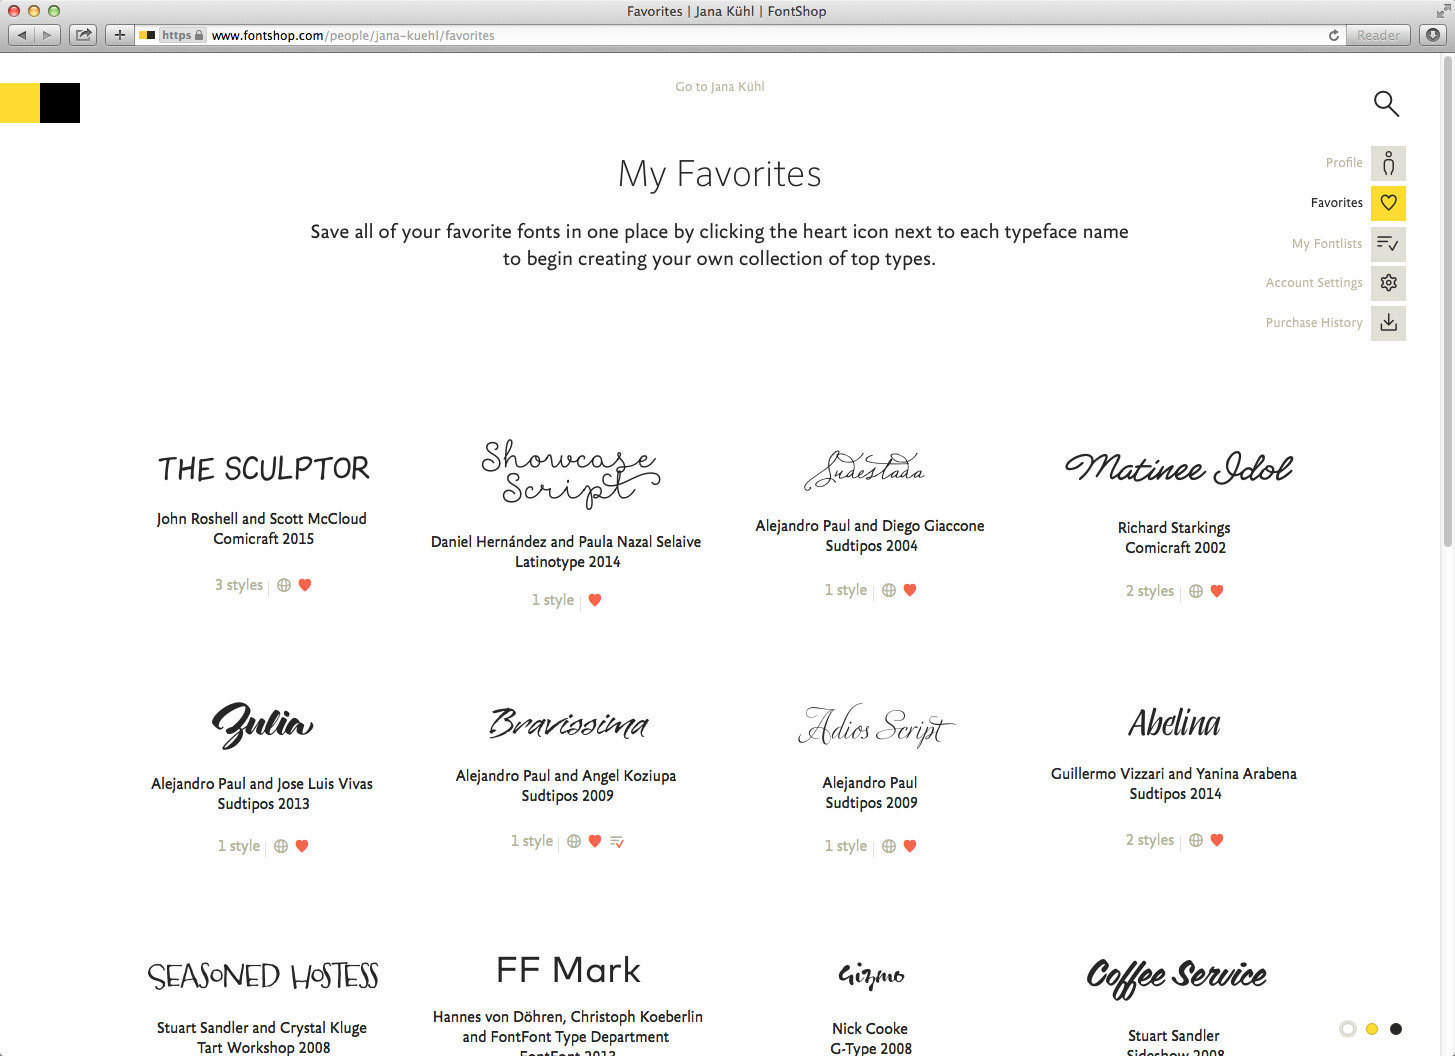Click the add bookmark plus button
This screenshot has width=1455, height=1056.
pyautogui.click(x=119, y=35)
